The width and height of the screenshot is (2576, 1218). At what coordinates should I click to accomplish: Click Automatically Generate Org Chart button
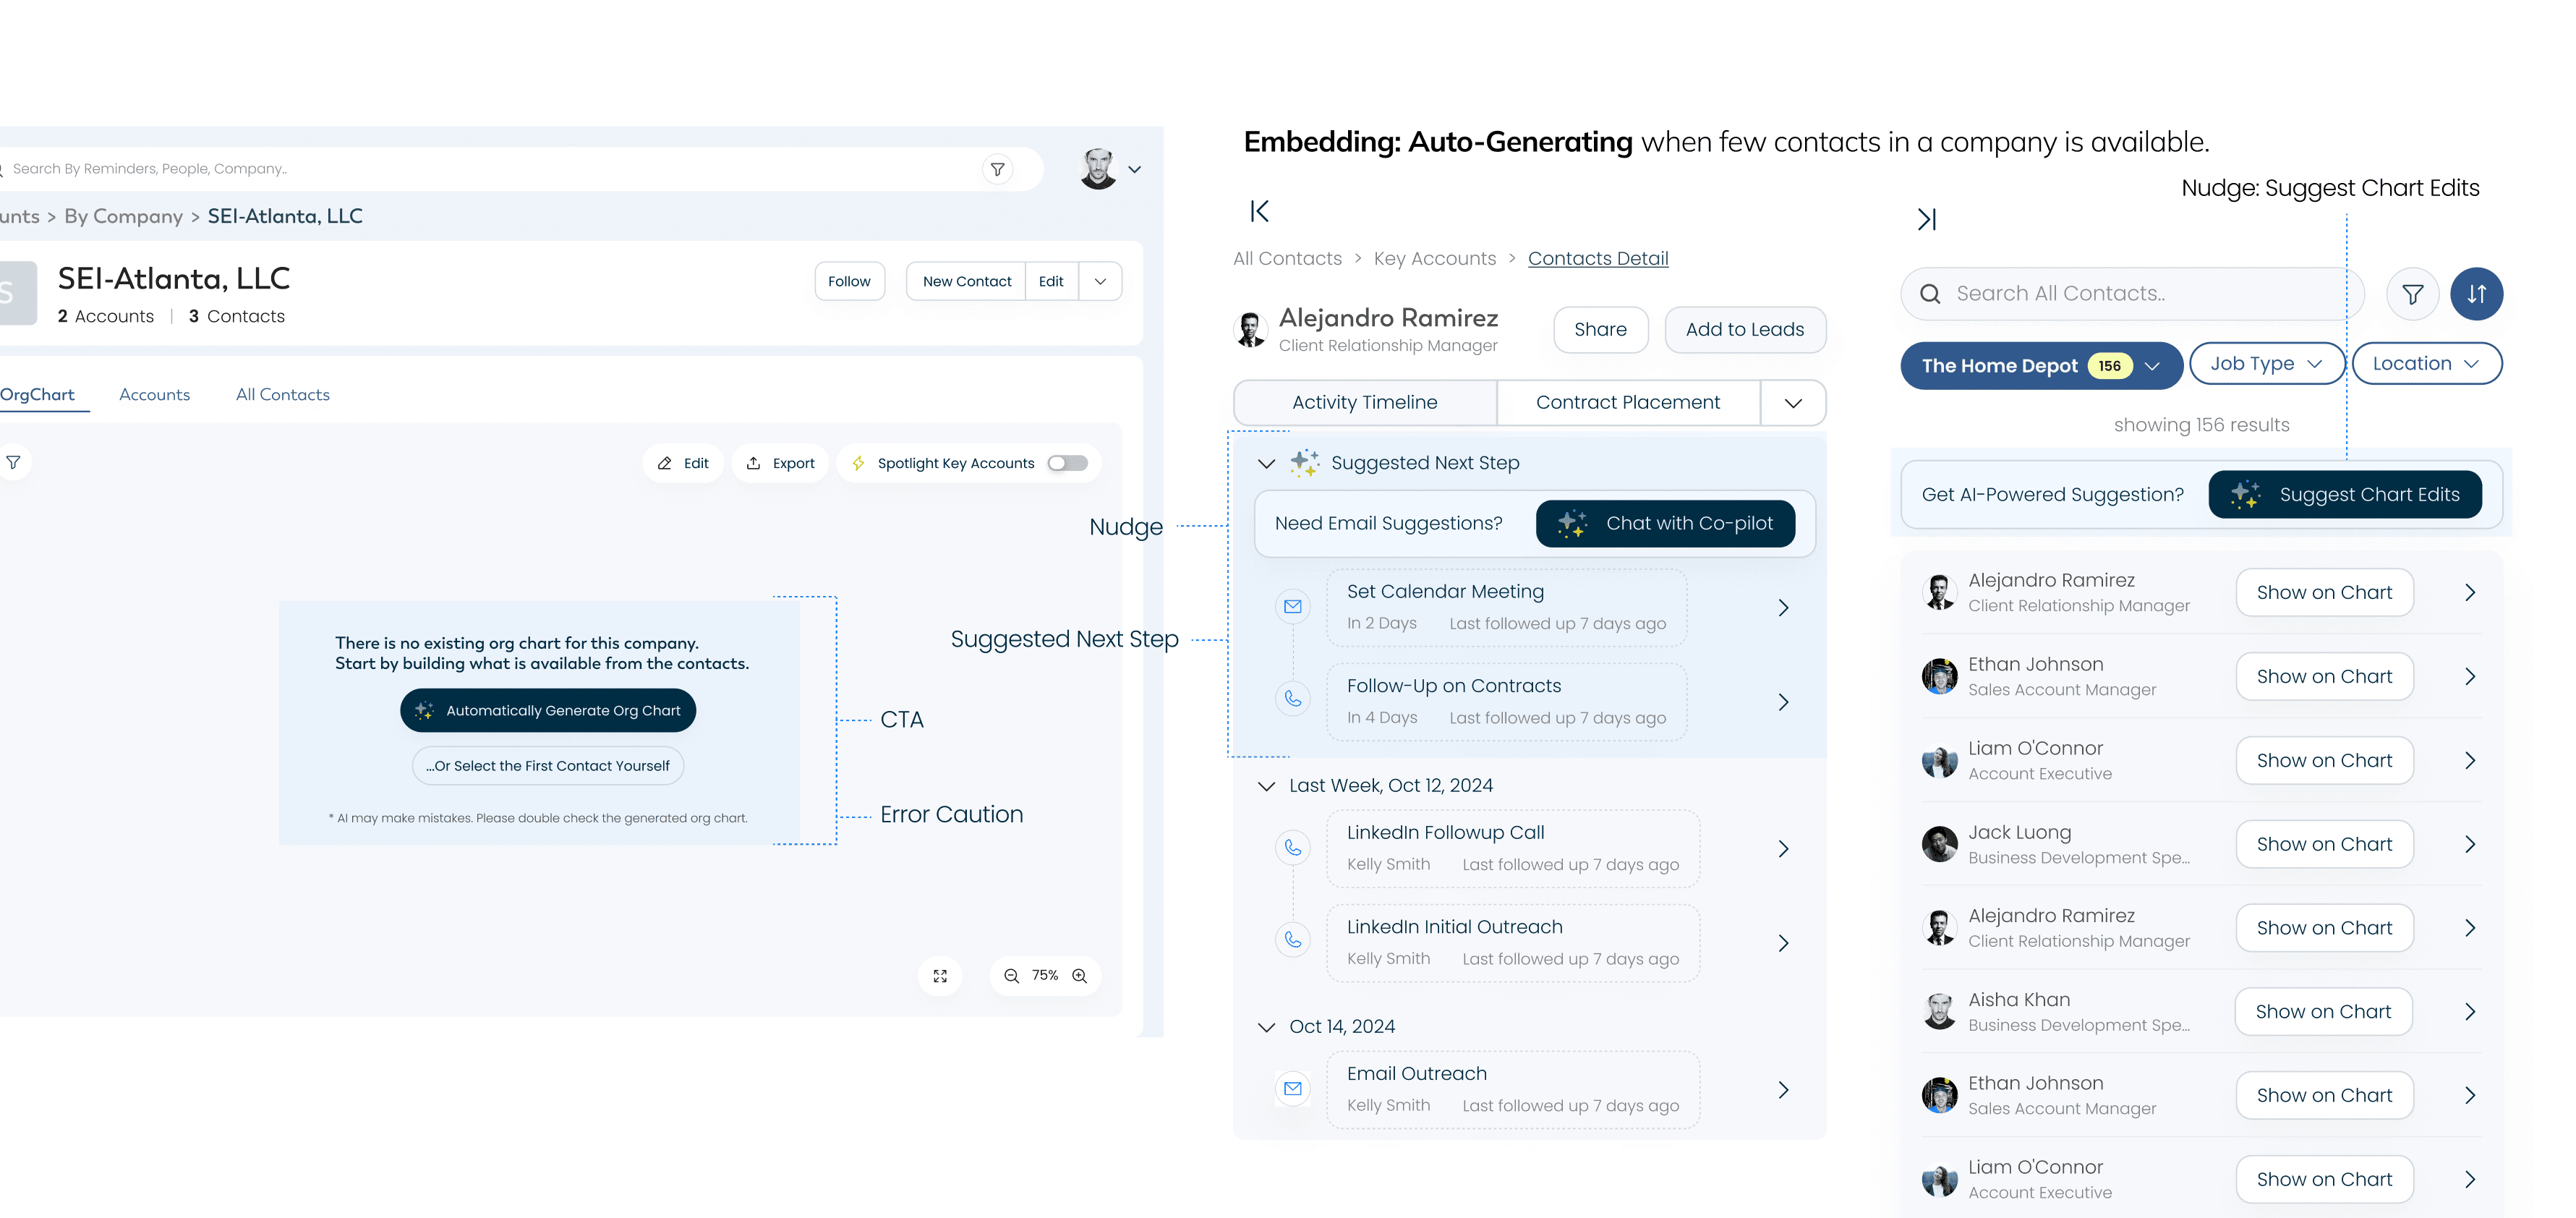tap(548, 710)
